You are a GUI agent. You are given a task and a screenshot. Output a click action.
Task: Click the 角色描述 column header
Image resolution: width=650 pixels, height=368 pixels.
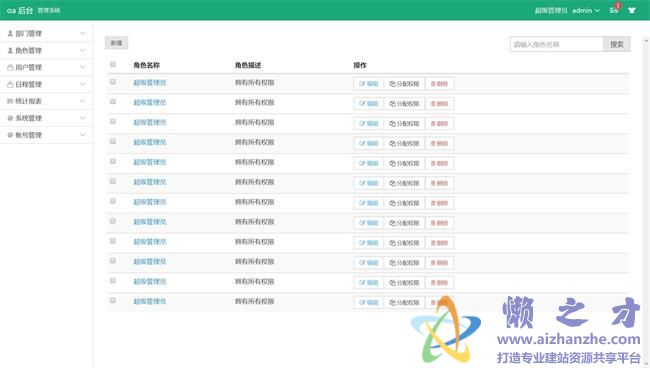click(x=248, y=65)
